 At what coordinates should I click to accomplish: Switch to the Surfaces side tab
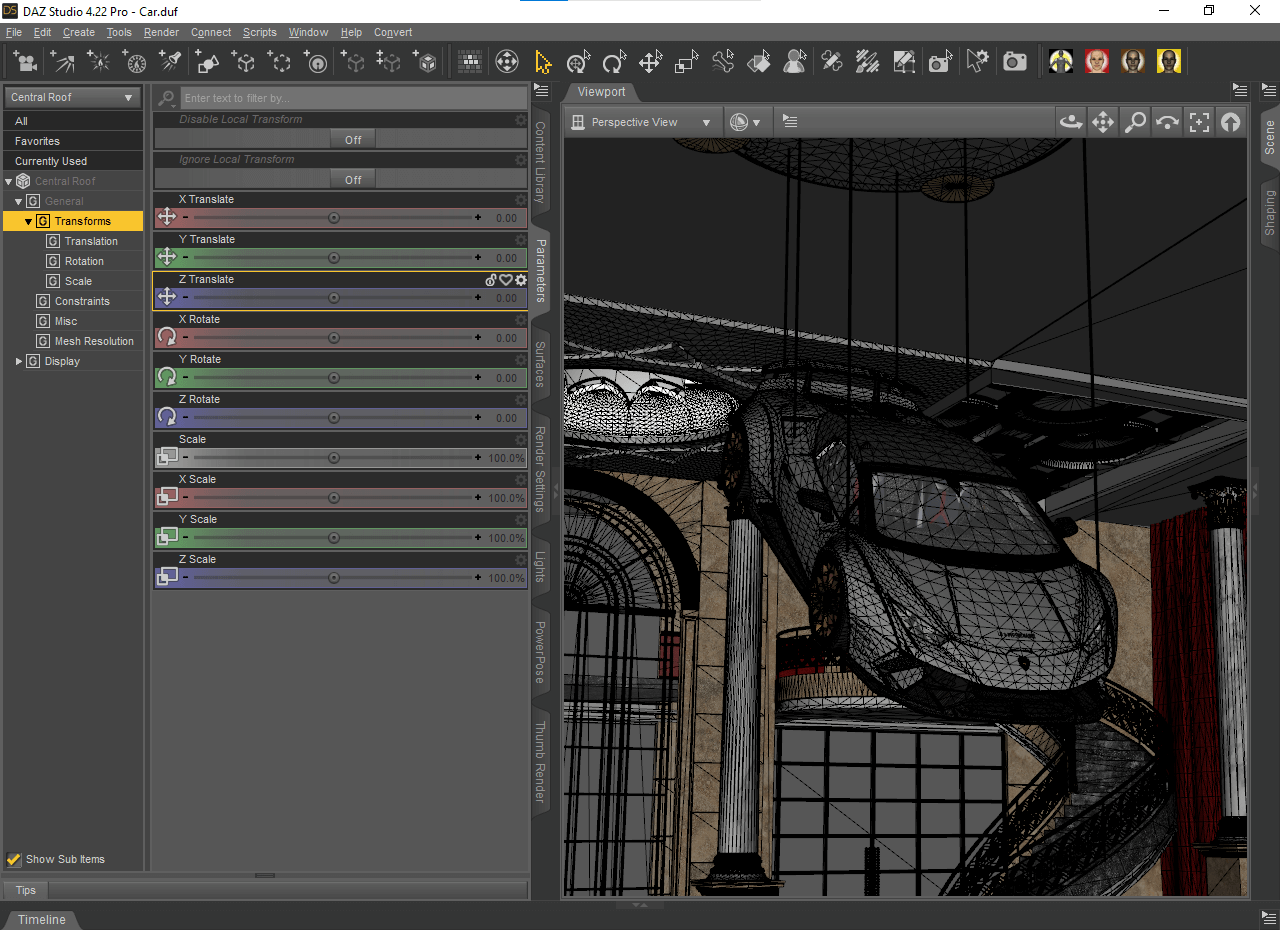click(540, 364)
